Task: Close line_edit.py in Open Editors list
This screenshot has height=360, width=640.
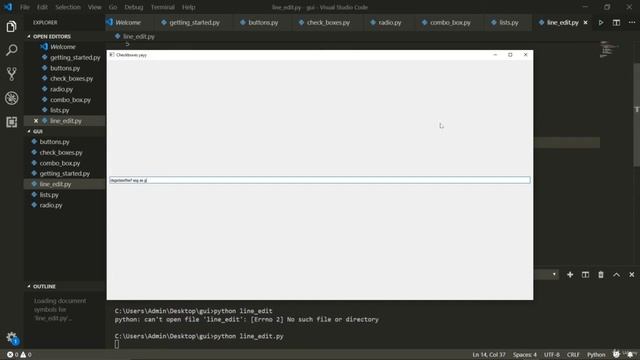Action: (x=36, y=121)
